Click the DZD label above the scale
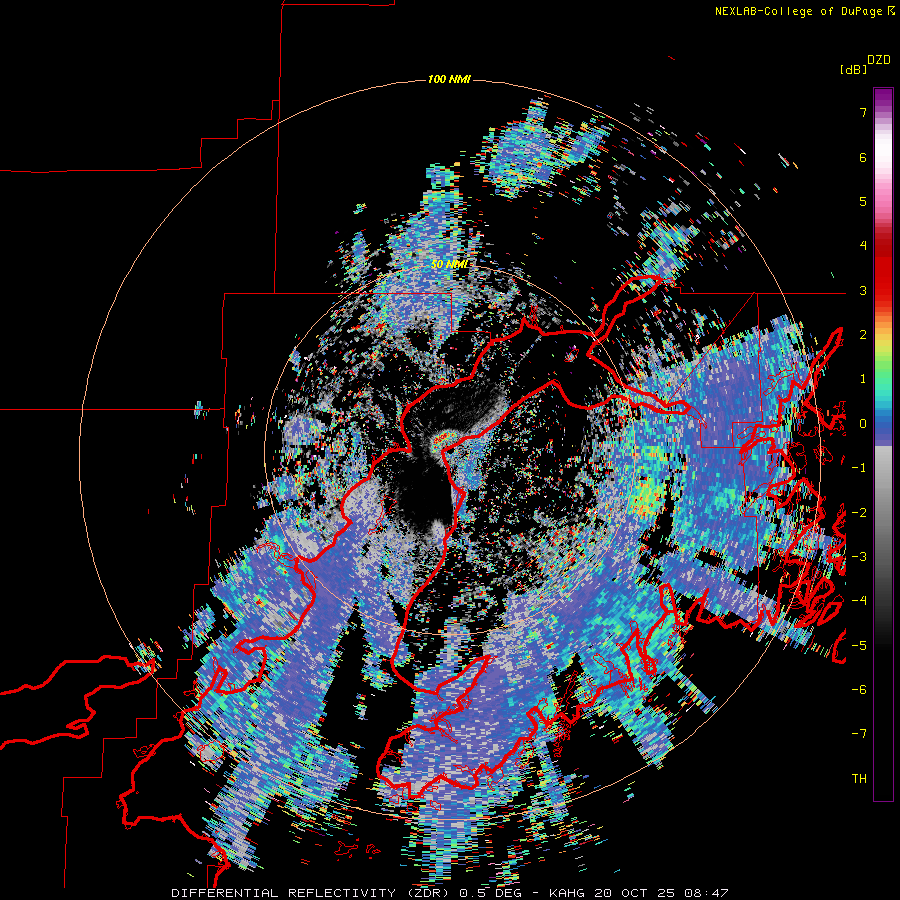This screenshot has height=900, width=900. 879,59
